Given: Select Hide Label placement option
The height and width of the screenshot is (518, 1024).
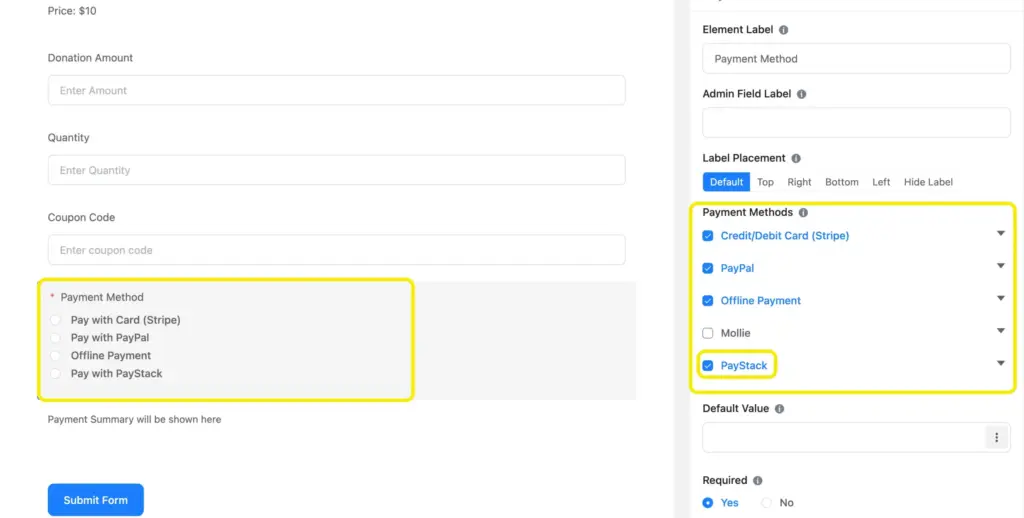Looking at the screenshot, I should coord(928,182).
